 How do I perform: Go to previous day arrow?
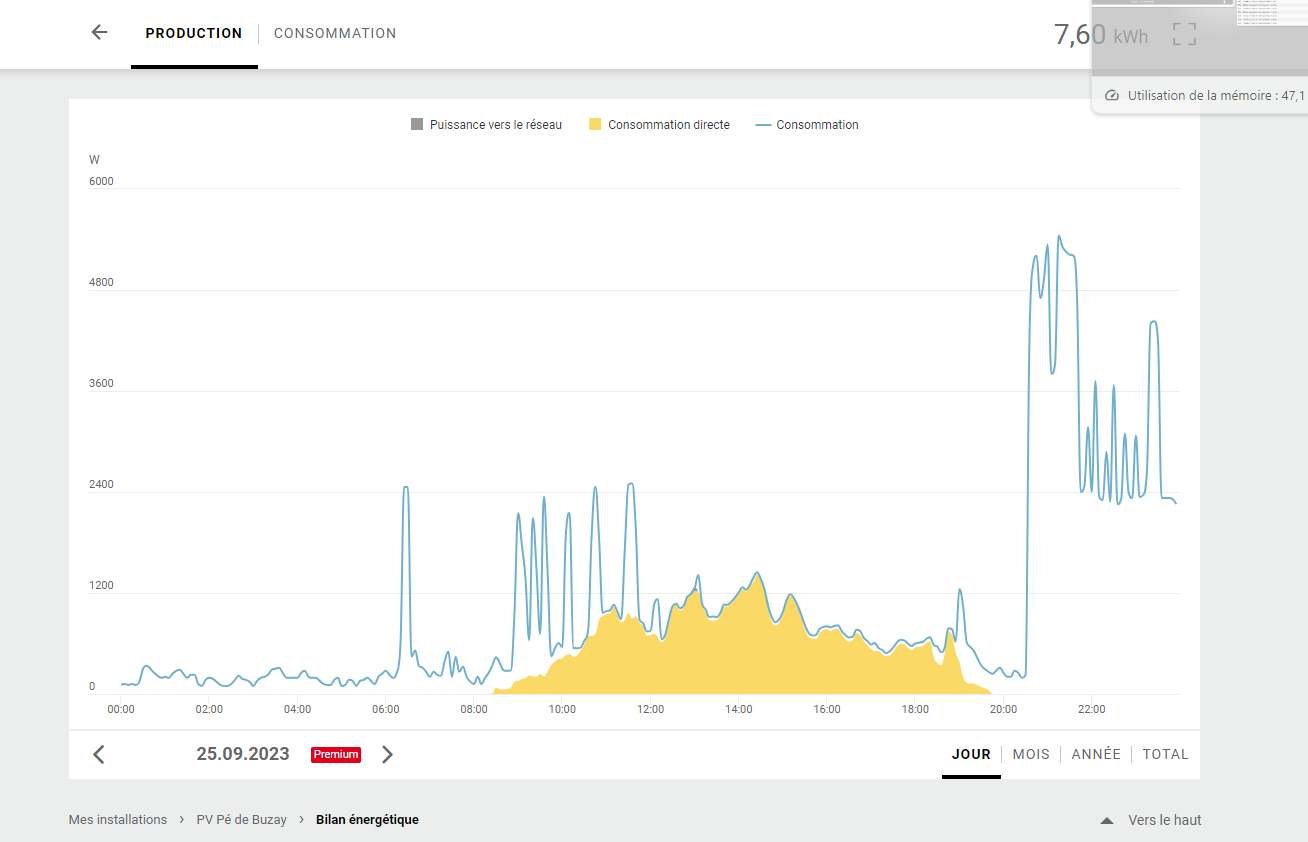[98, 754]
